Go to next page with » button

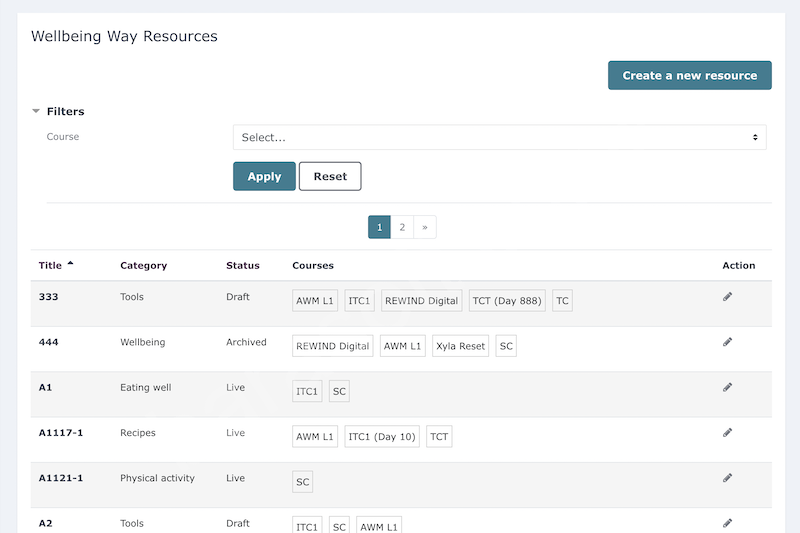(x=425, y=227)
